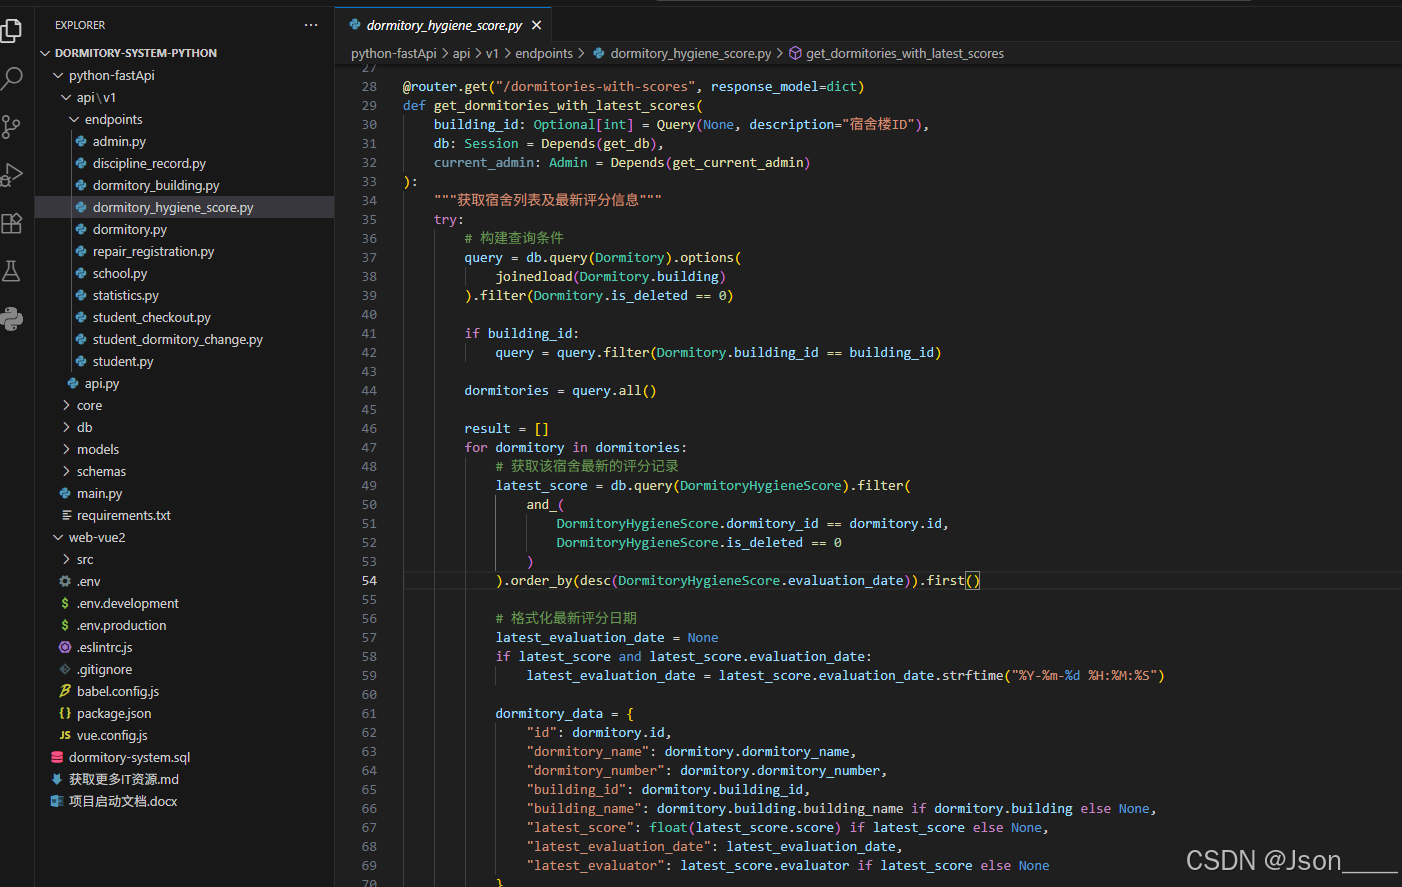Open the Run and Debug icon
The width and height of the screenshot is (1402, 887).
pos(11,175)
